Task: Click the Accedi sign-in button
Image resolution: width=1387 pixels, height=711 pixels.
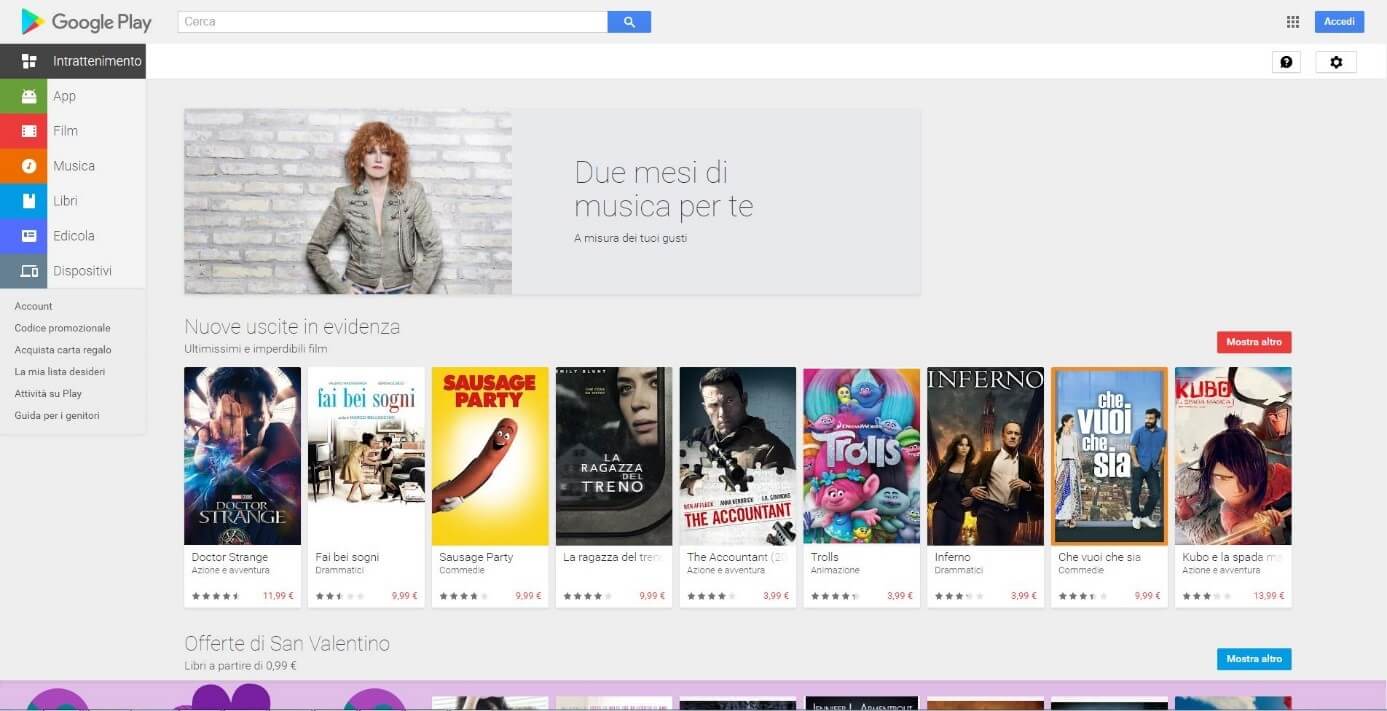Action: pos(1339,22)
